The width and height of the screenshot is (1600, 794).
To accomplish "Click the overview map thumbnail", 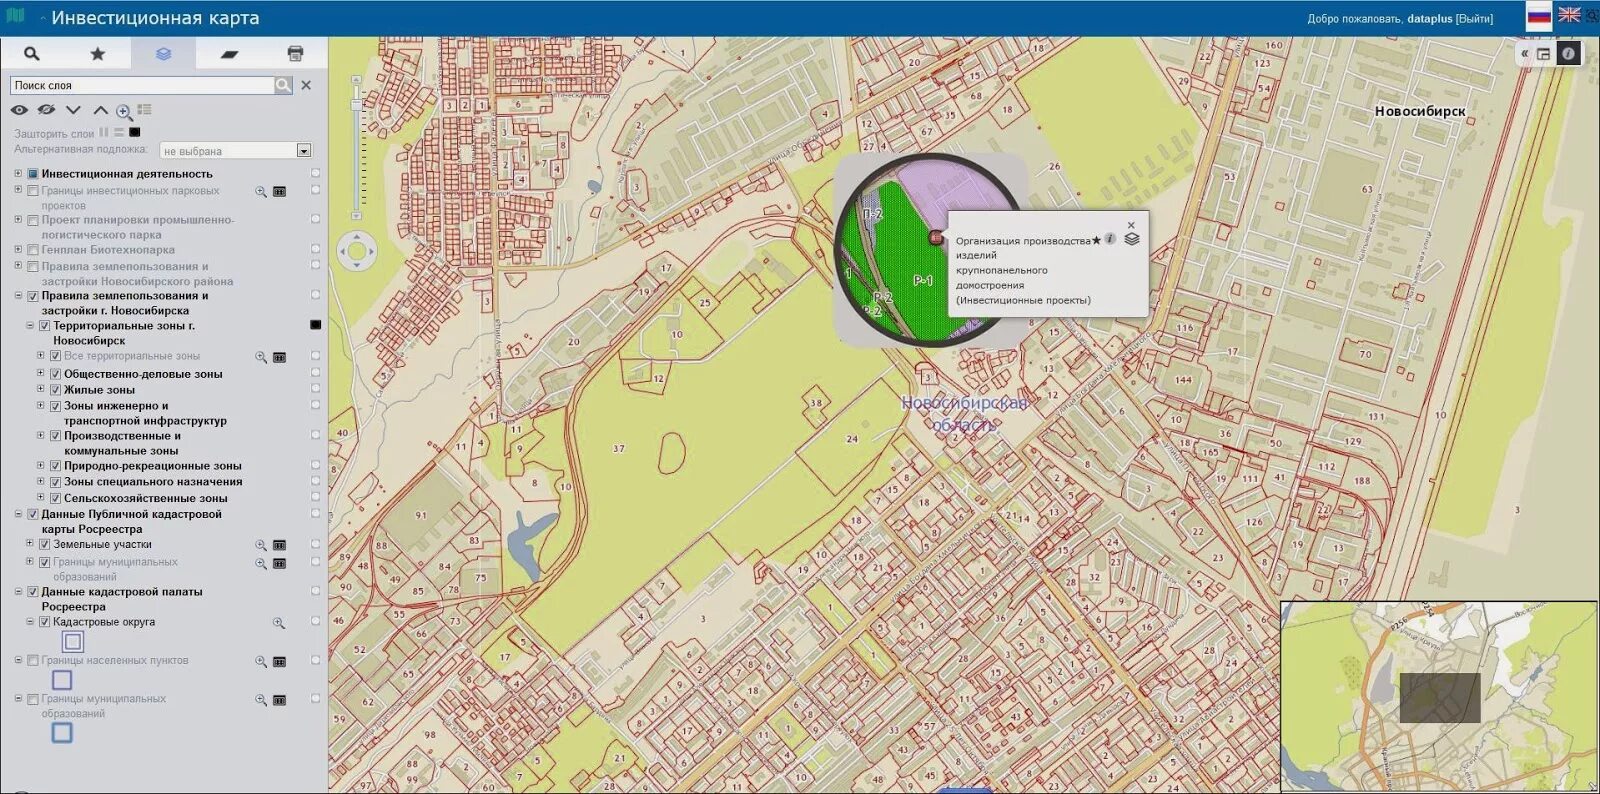I will coord(1439,697).
